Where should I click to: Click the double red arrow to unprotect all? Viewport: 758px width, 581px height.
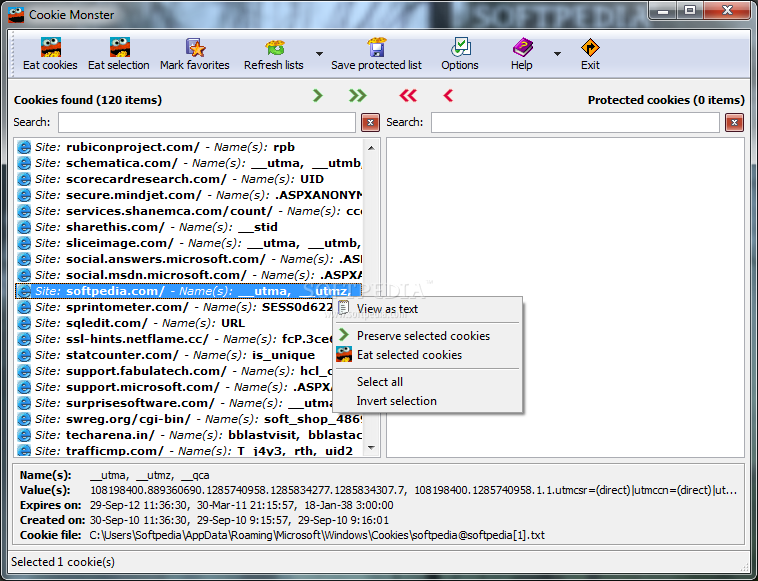[x=408, y=96]
